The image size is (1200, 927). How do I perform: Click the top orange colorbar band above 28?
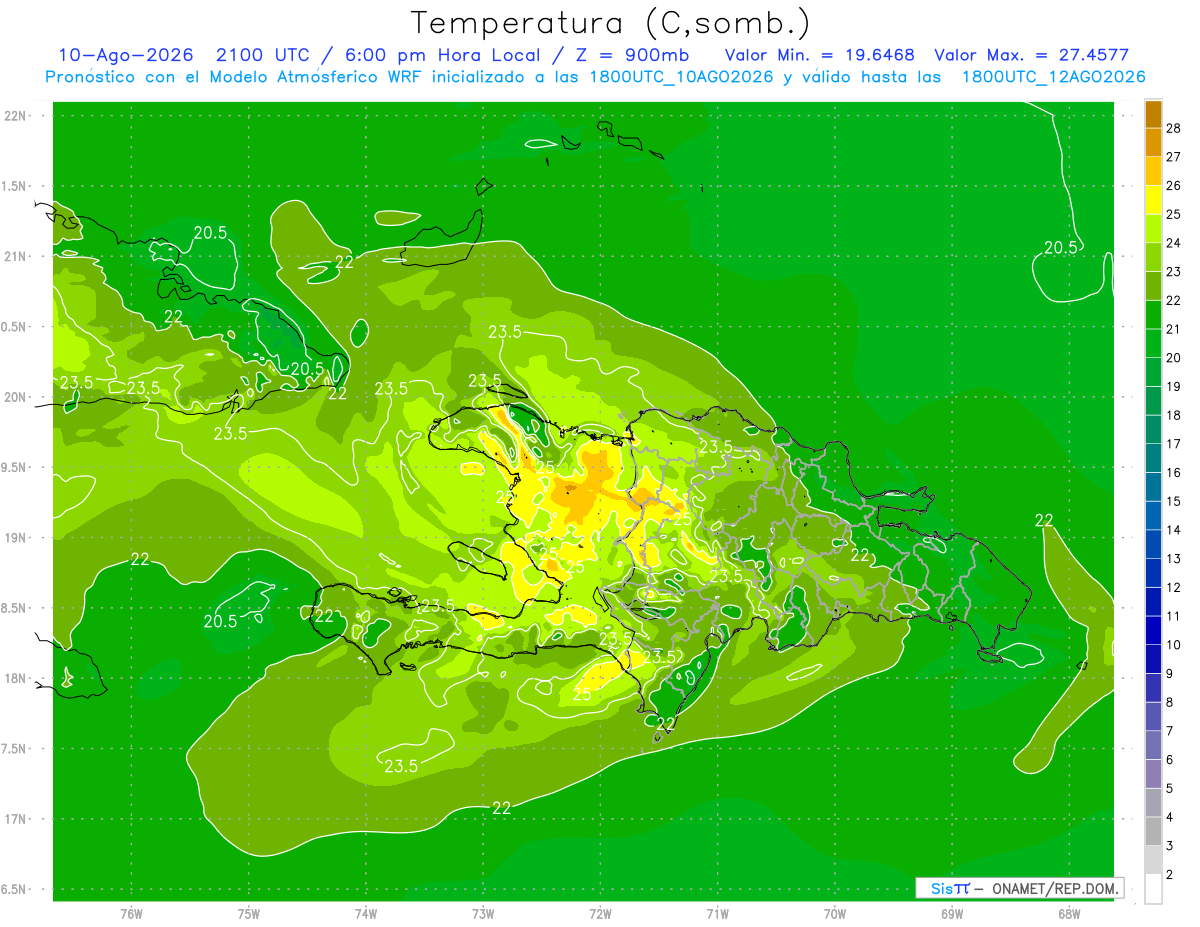(1154, 114)
